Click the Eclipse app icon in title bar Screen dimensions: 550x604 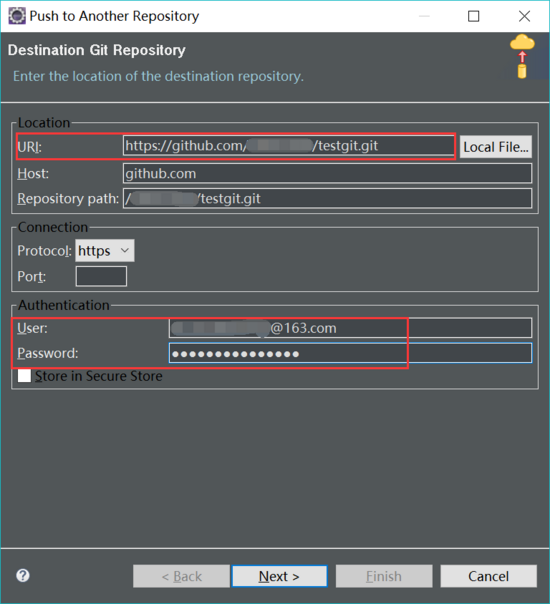pos(17,16)
